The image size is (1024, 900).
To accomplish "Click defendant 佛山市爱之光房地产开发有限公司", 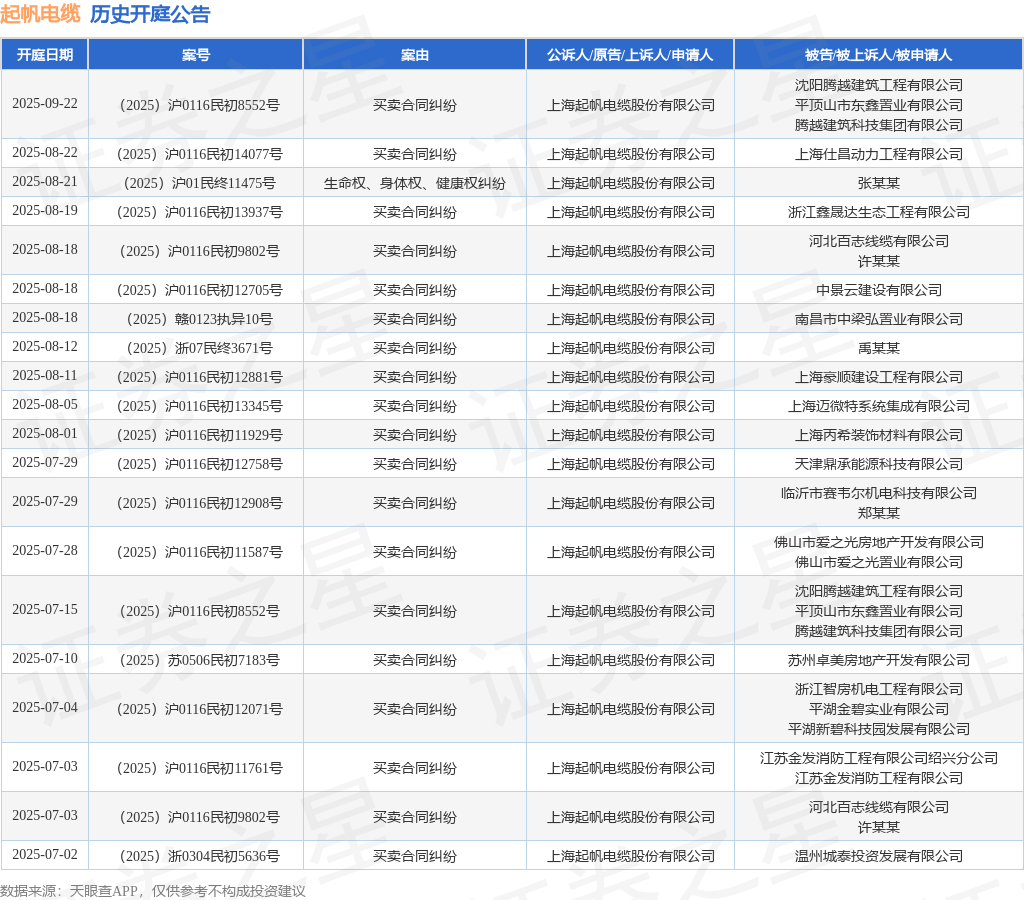I will coord(878,542).
